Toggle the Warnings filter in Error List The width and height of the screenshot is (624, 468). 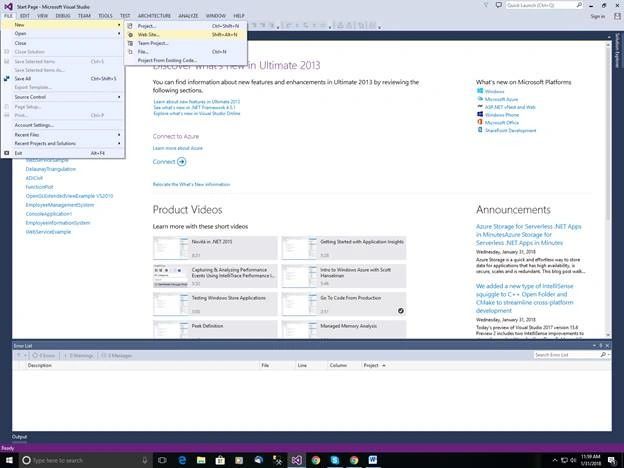[x=78, y=355]
